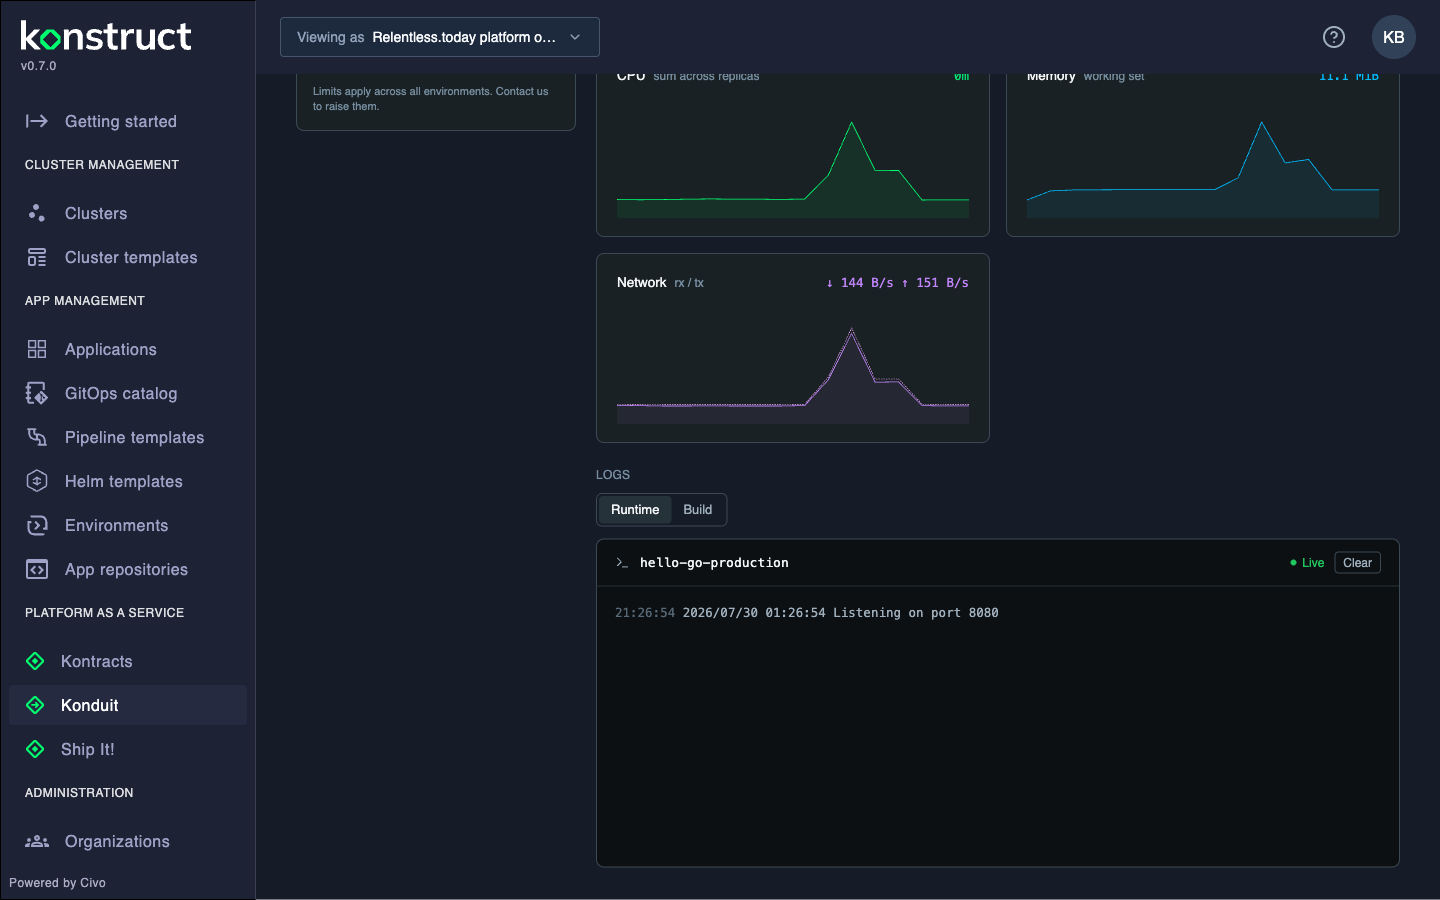The height and width of the screenshot is (900, 1440).
Task: Open App repositories
Action: 128,569
